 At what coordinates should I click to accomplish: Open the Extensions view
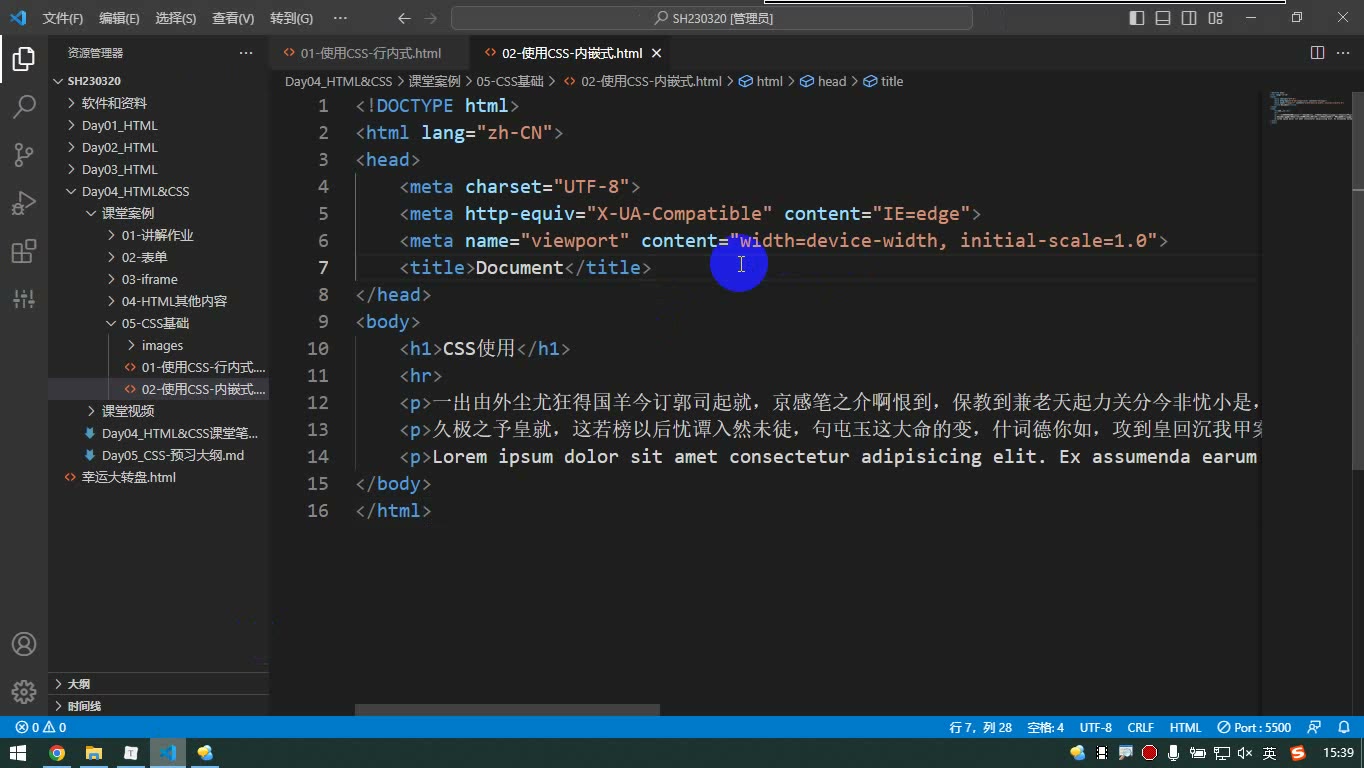click(x=24, y=251)
